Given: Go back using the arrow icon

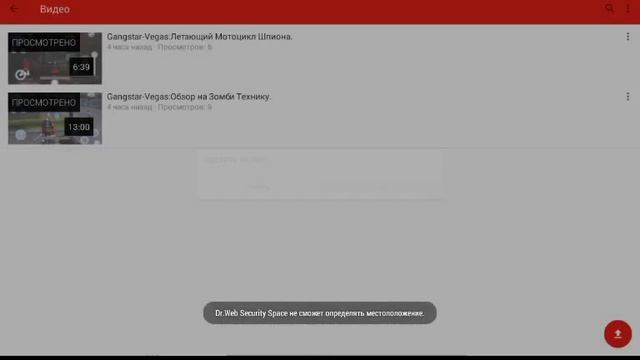Looking at the screenshot, I should tap(14, 9).
